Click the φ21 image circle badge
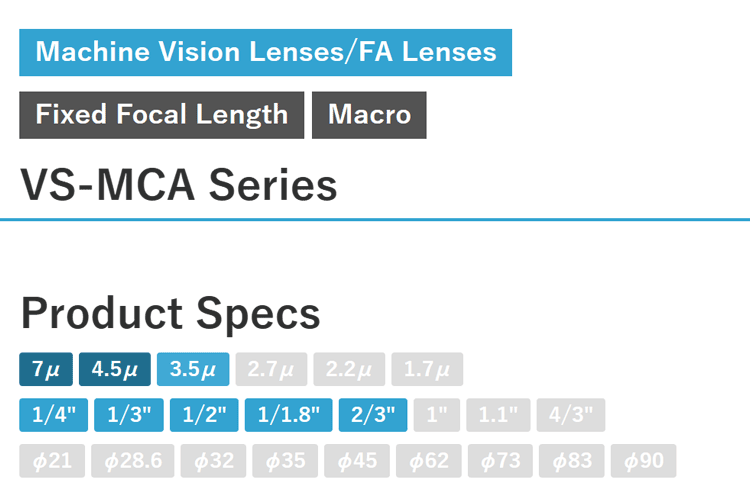The height and width of the screenshot is (499, 750). 52,460
